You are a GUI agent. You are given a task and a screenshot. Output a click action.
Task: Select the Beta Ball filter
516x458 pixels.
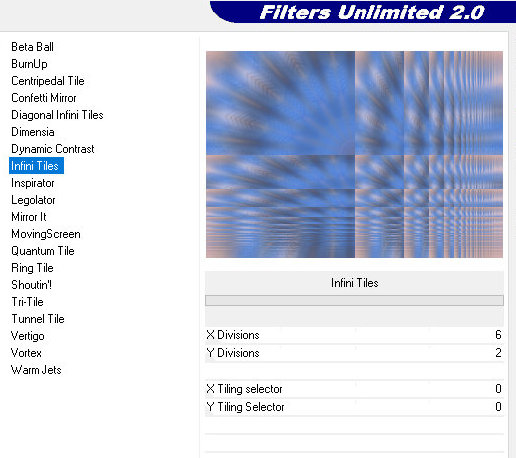click(32, 47)
